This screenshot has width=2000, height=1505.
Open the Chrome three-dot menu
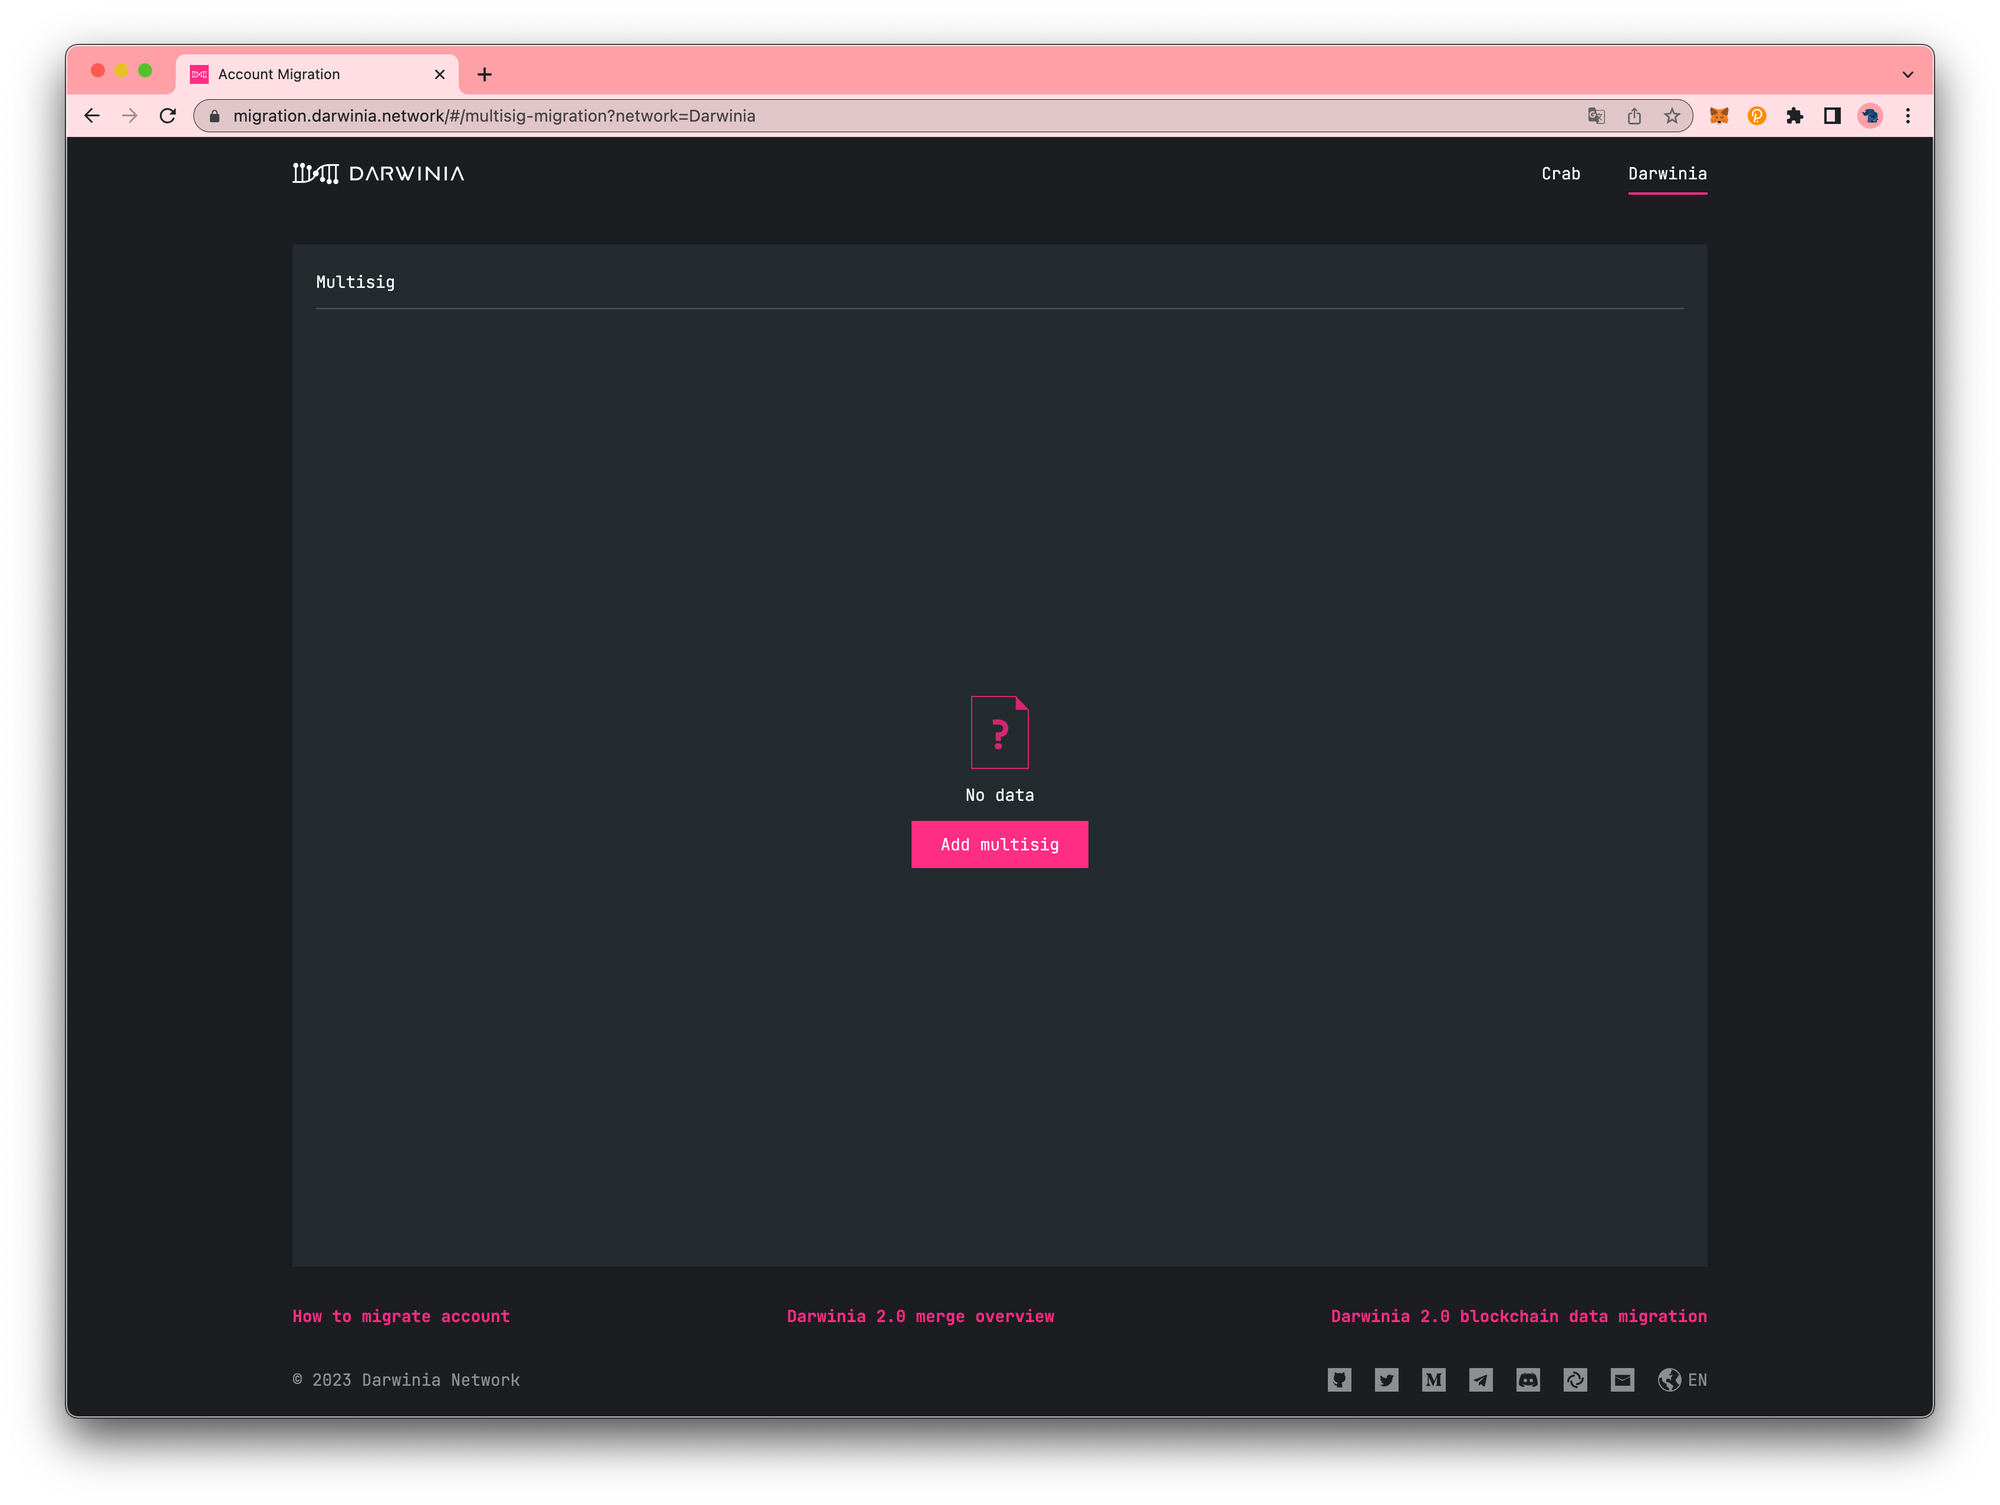[1907, 116]
